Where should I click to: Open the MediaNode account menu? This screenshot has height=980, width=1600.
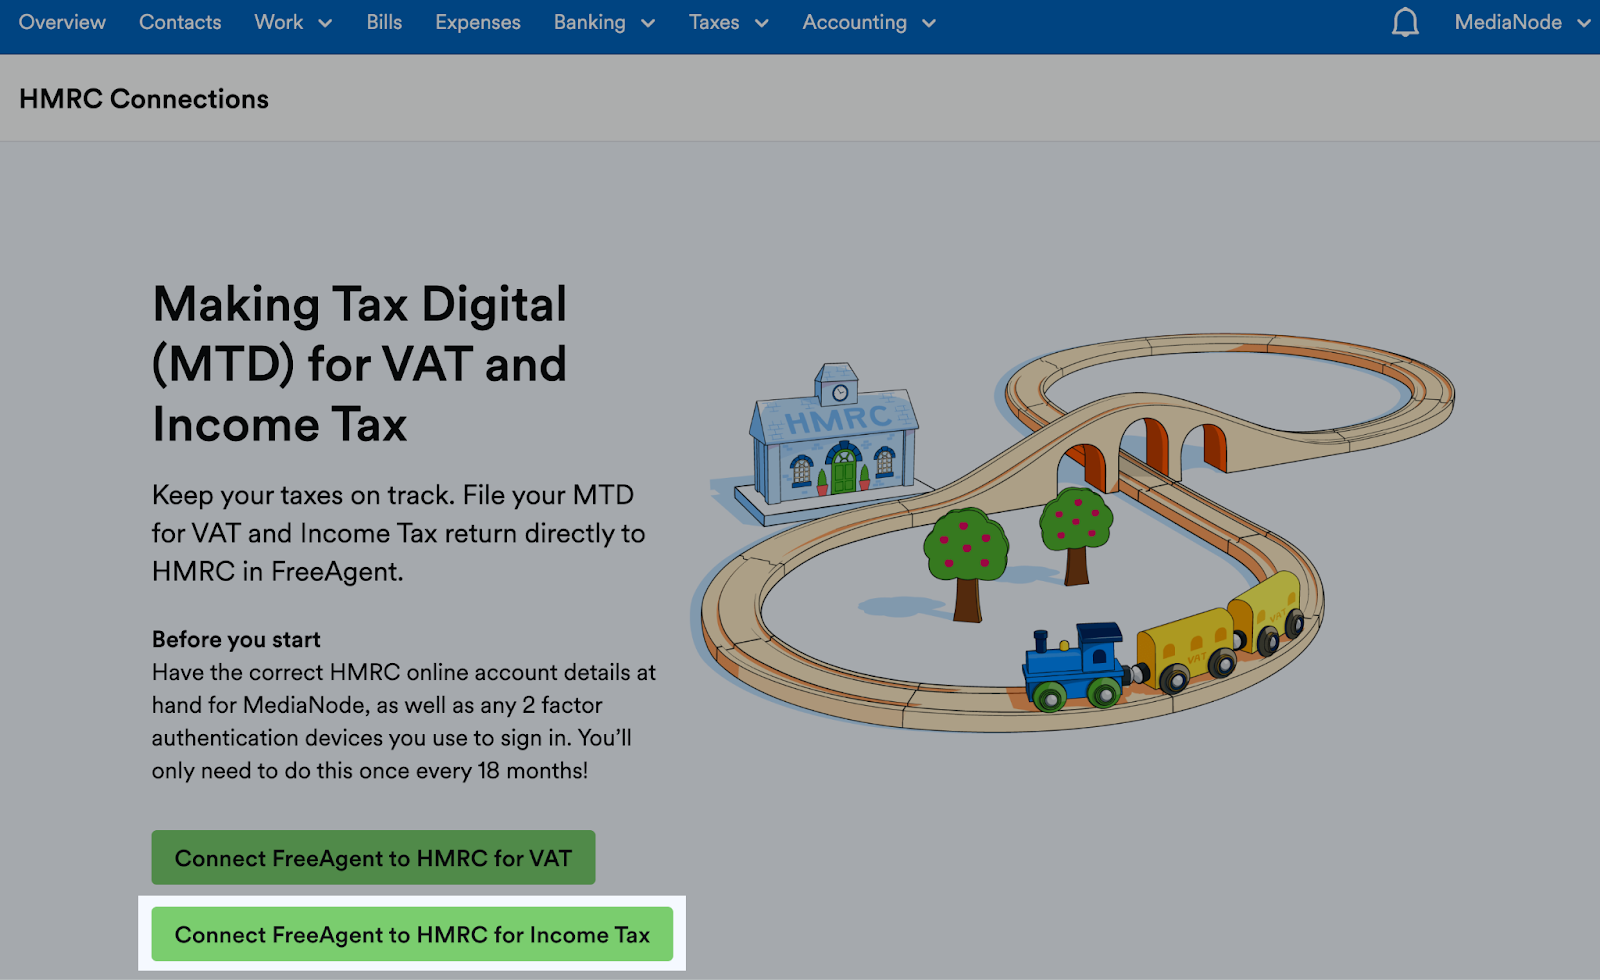[1522, 22]
